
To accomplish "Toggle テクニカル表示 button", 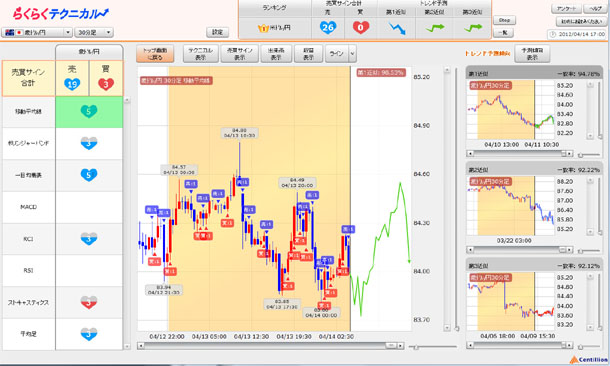I will pos(201,54).
